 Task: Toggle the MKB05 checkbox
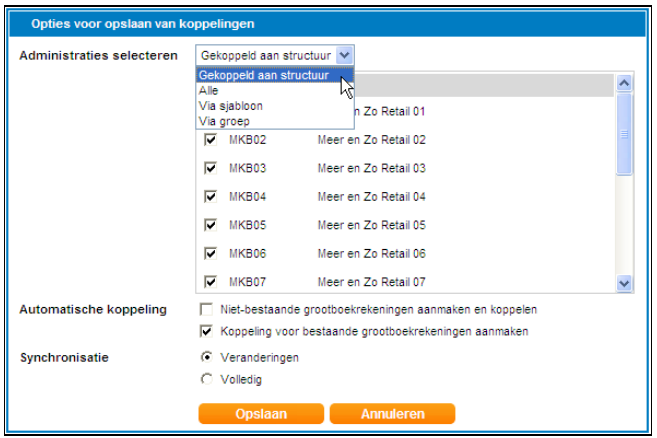click(211, 225)
